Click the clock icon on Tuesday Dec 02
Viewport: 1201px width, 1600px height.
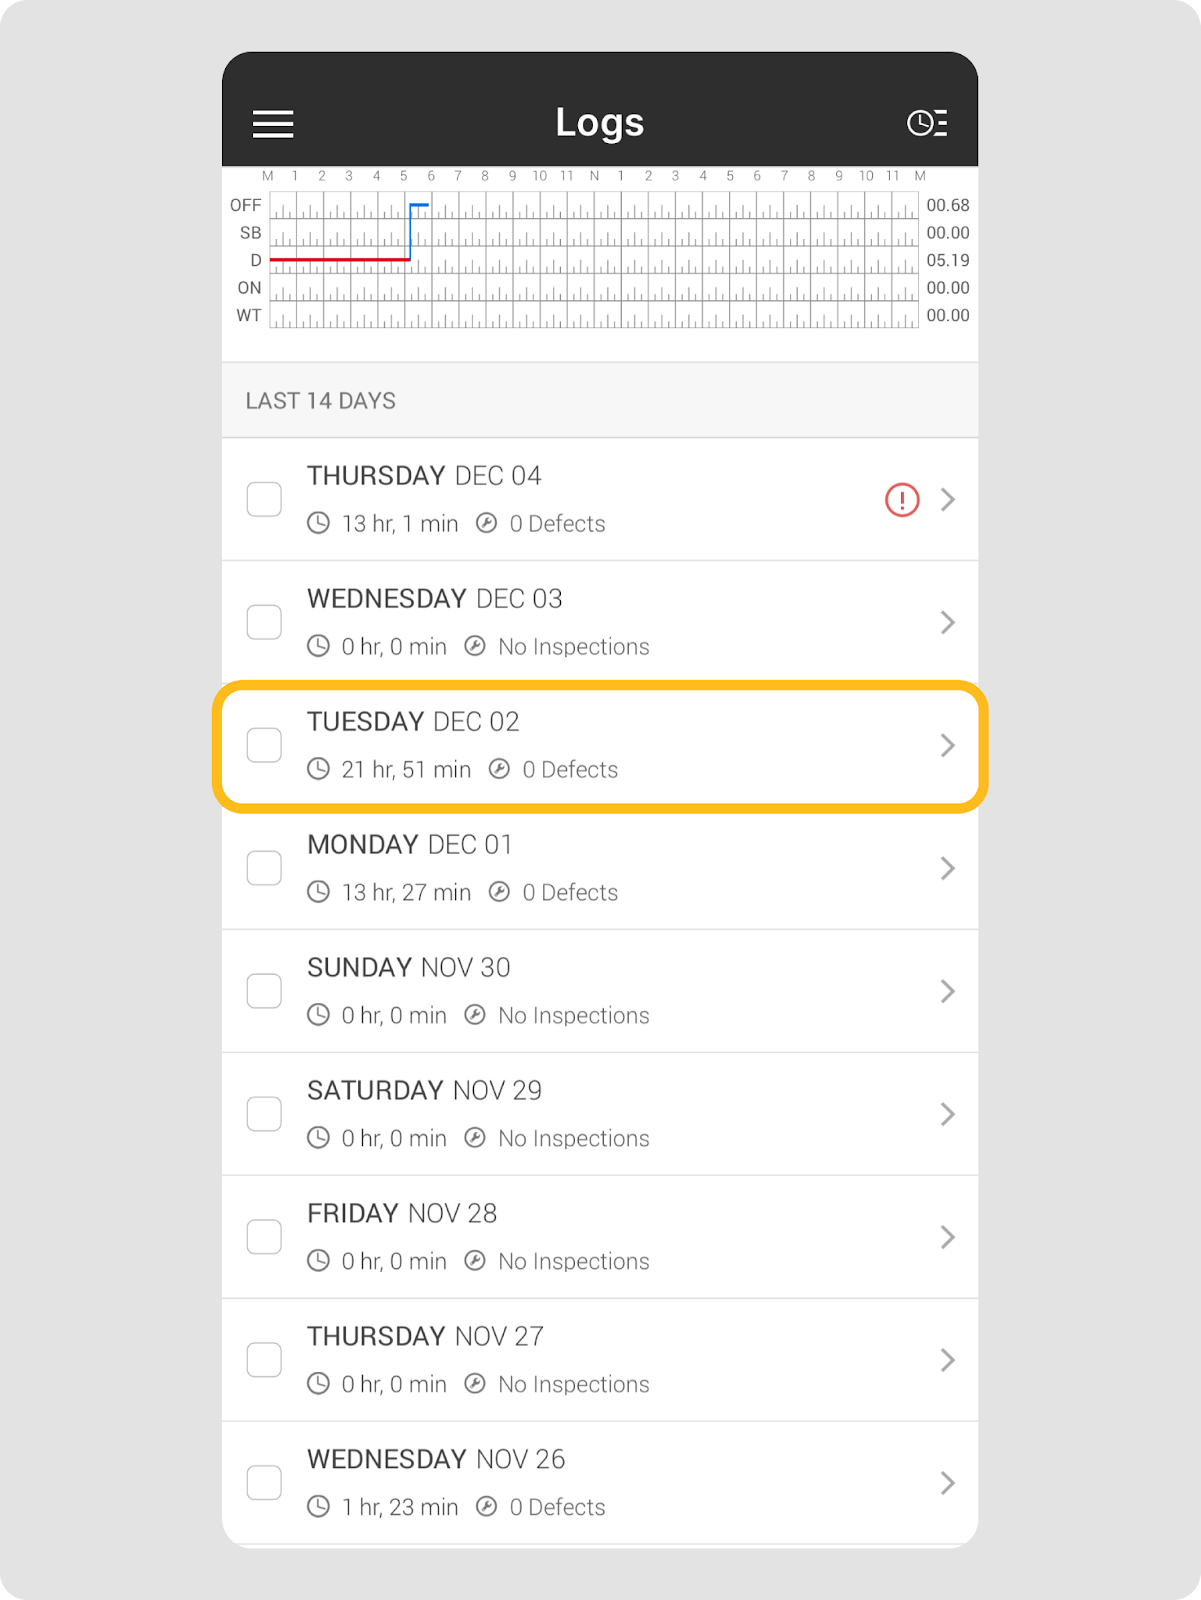pos(318,769)
